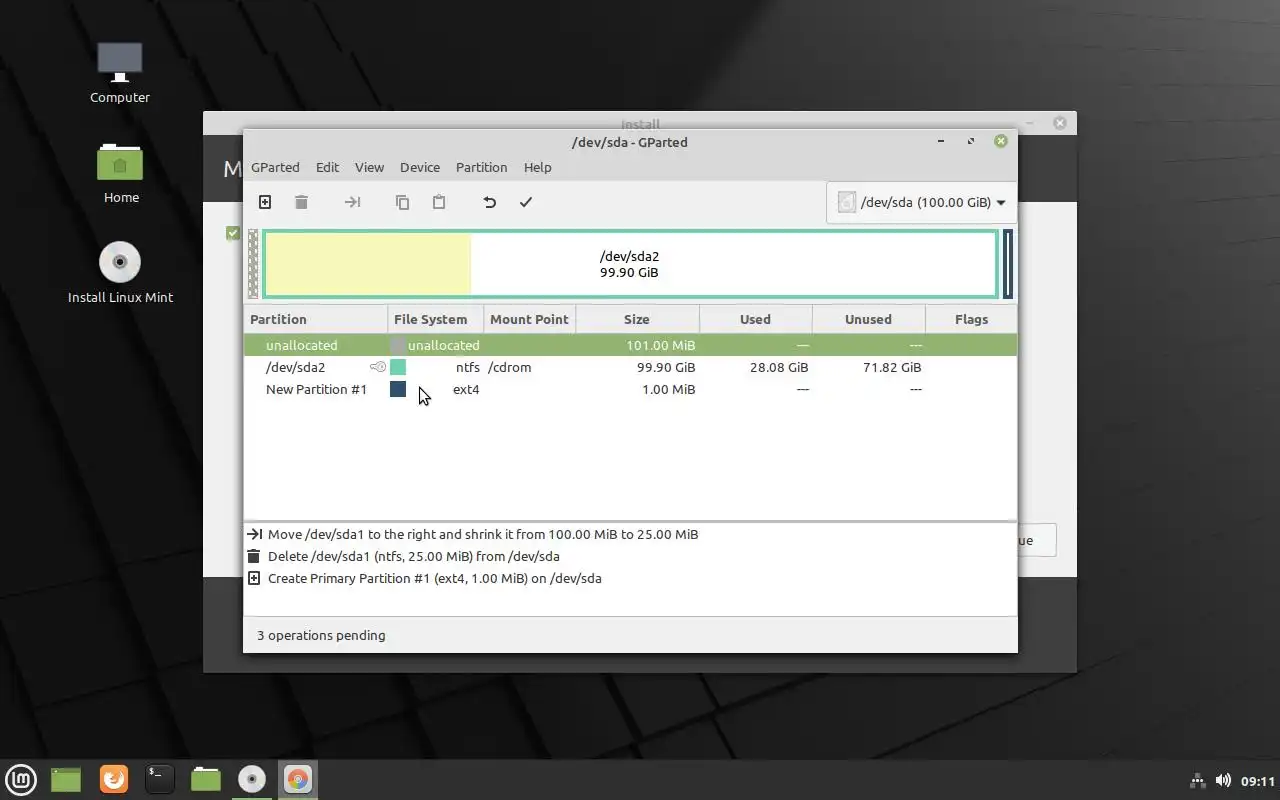Click the New partition toolbar icon

pos(265,202)
